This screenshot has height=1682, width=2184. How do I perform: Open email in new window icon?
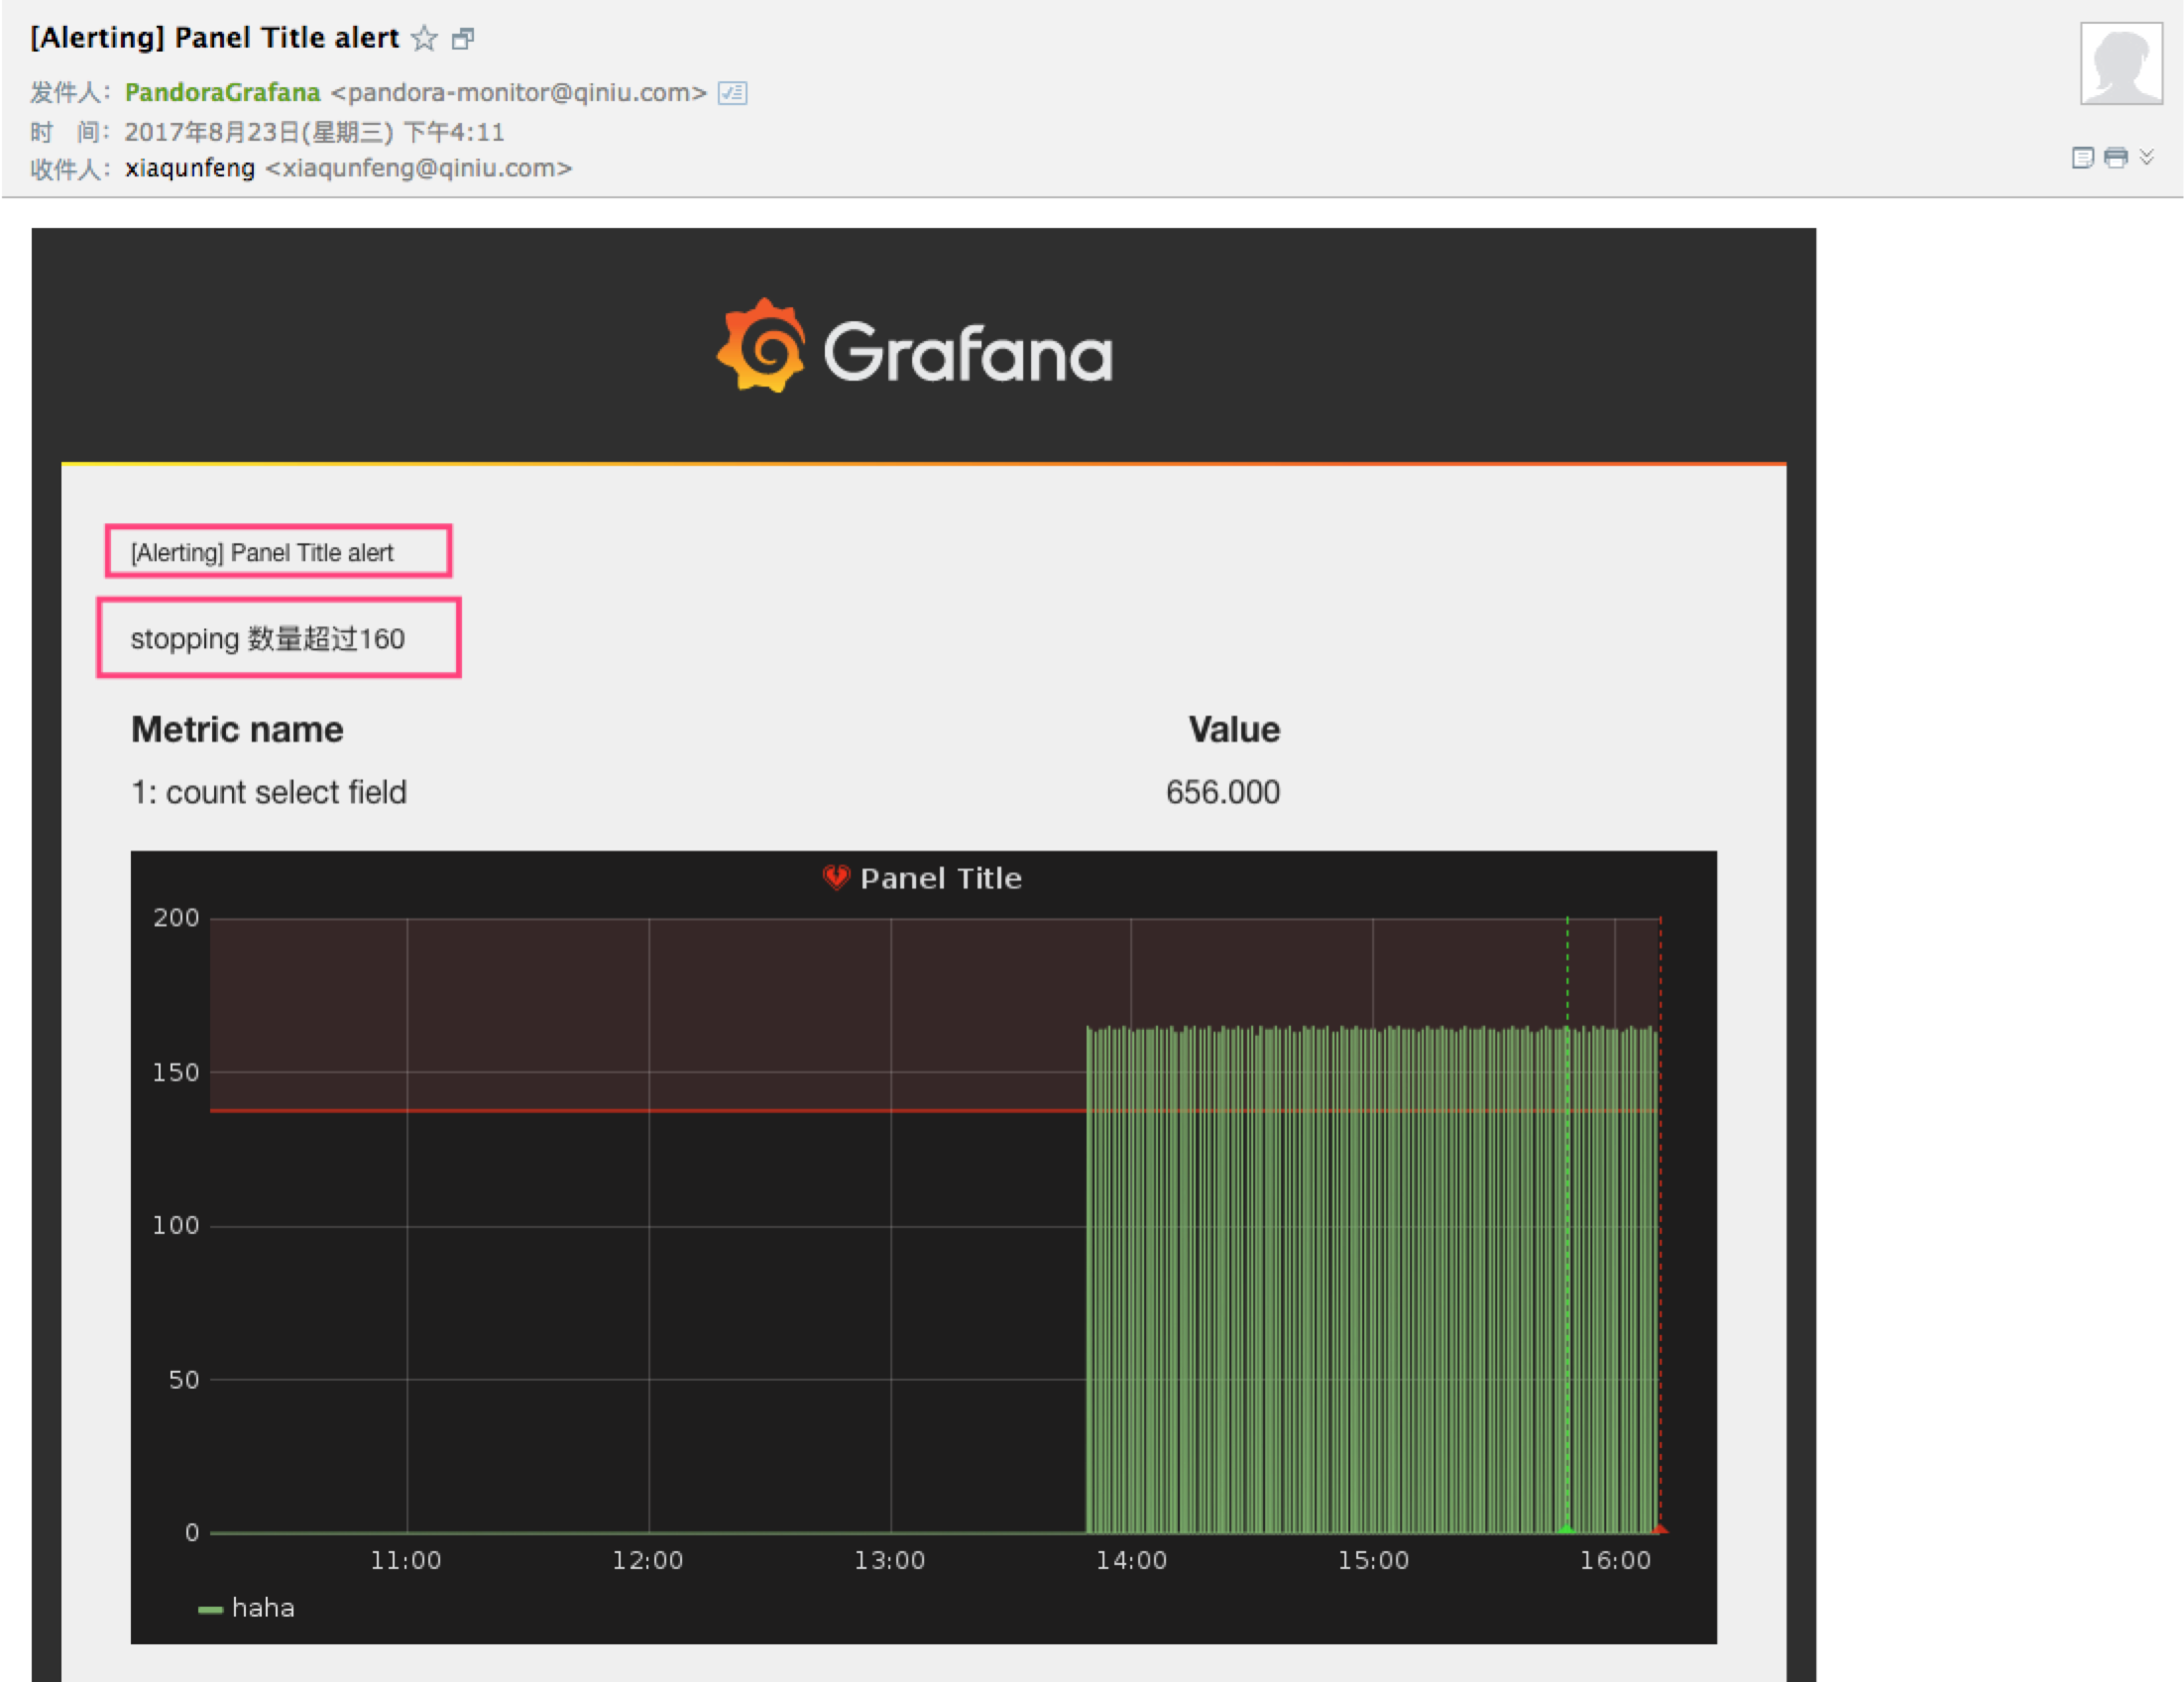[x=463, y=39]
